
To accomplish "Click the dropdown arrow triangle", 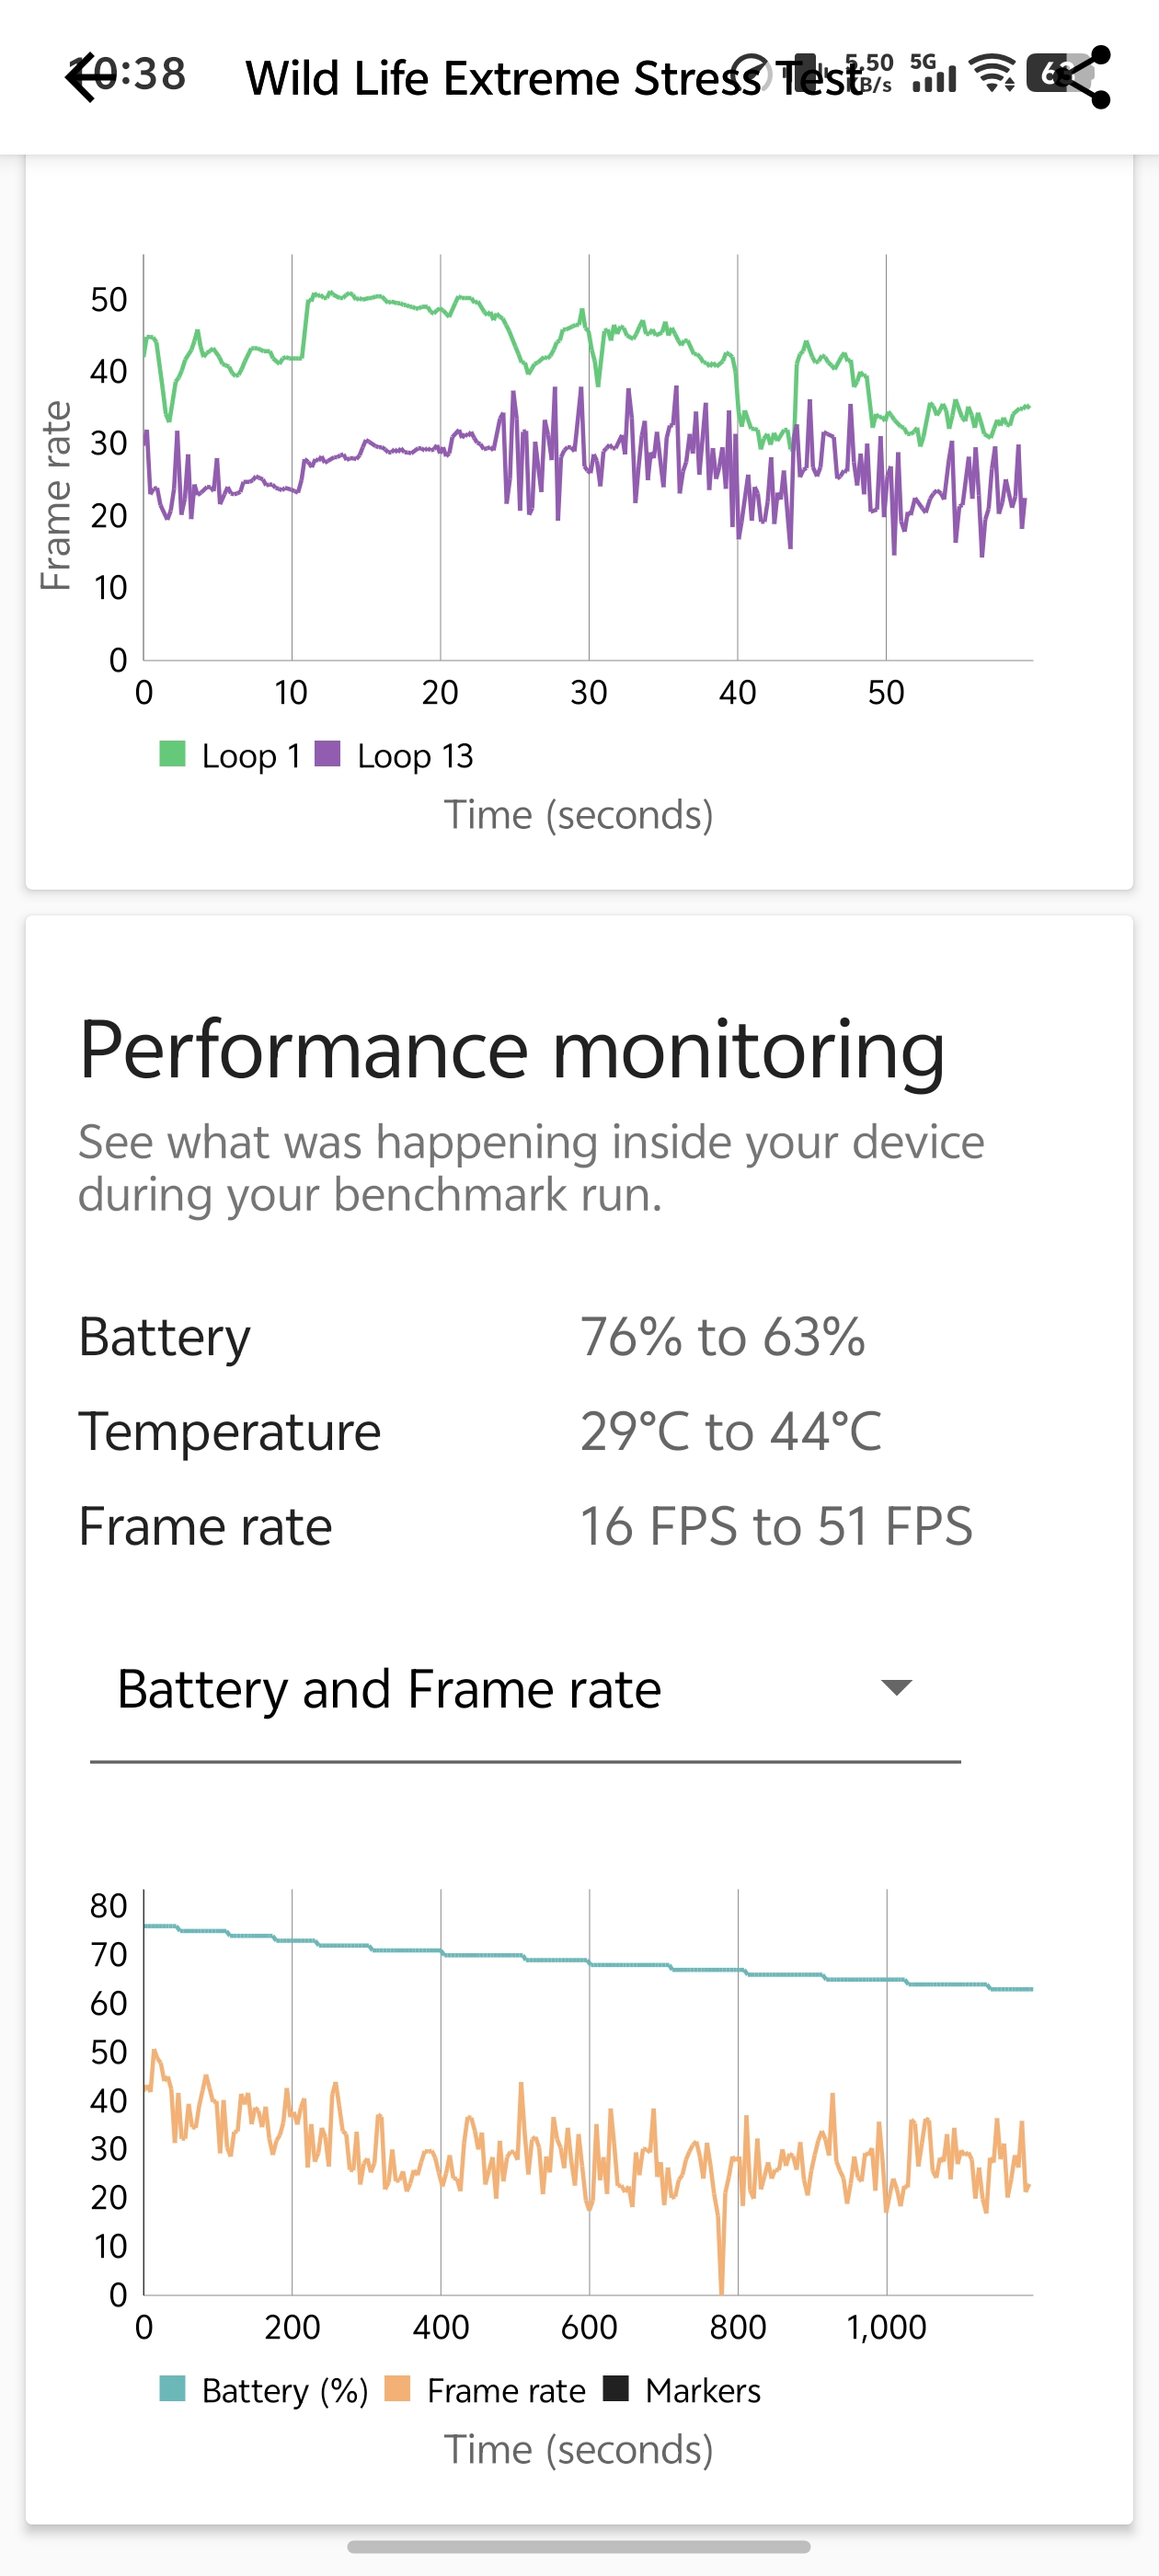I will click(896, 1688).
